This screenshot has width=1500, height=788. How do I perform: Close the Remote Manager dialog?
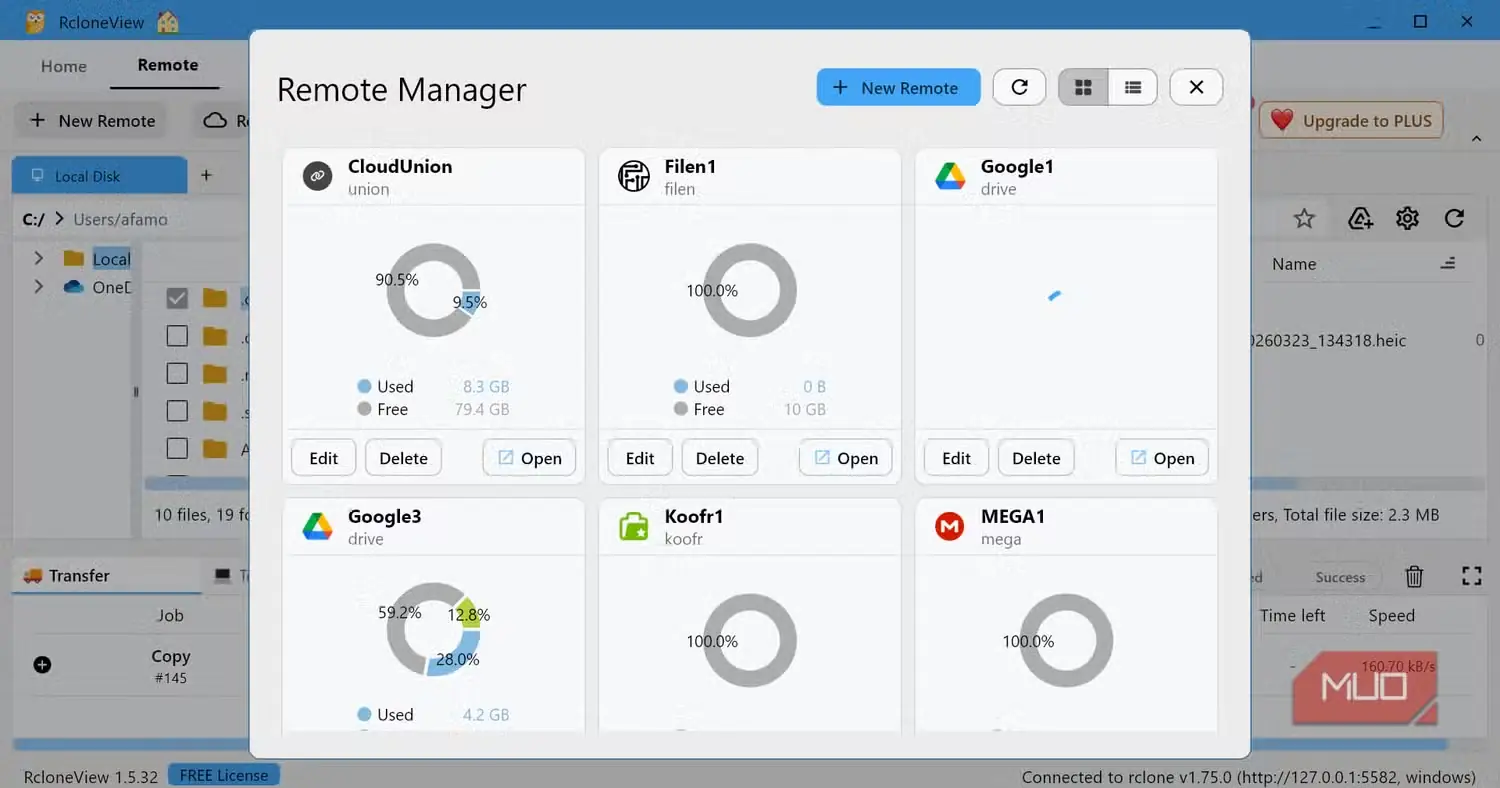click(1196, 87)
